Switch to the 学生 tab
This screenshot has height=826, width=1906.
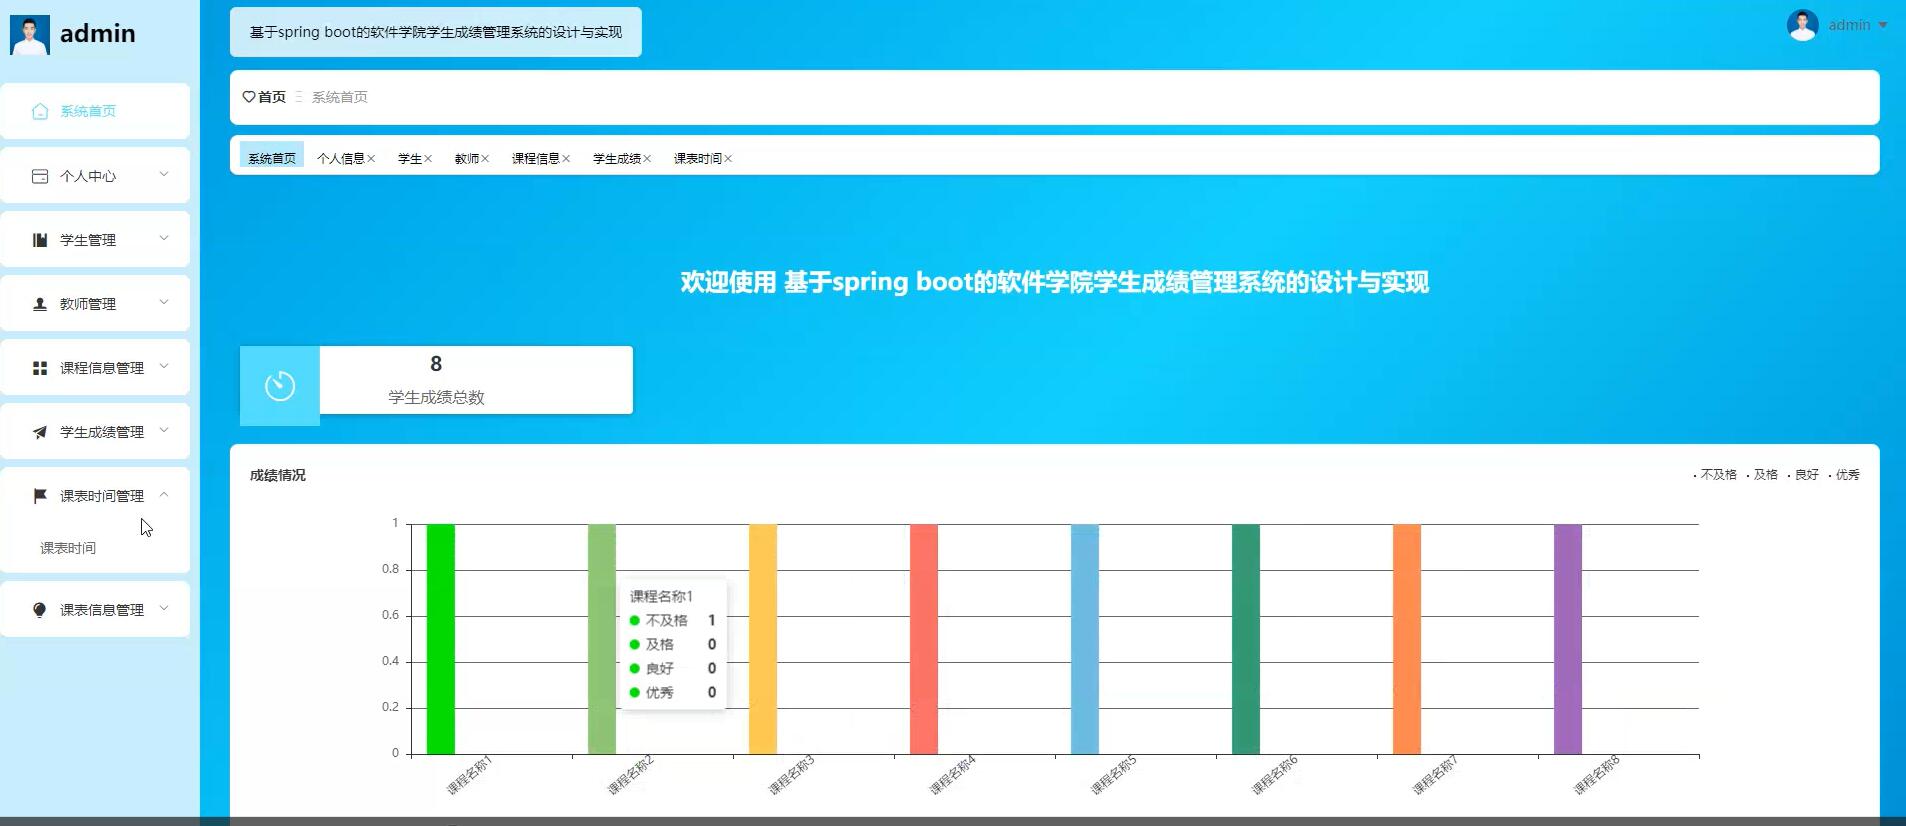[x=410, y=159]
